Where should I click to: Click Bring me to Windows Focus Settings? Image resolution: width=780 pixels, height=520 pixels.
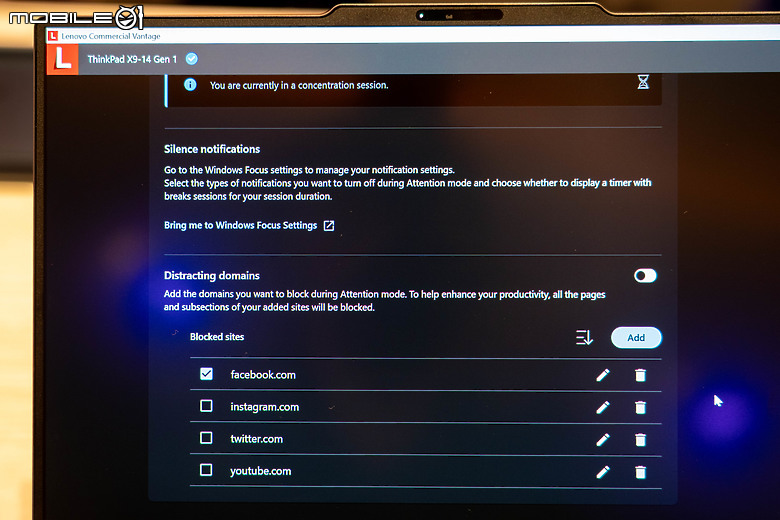(240, 225)
